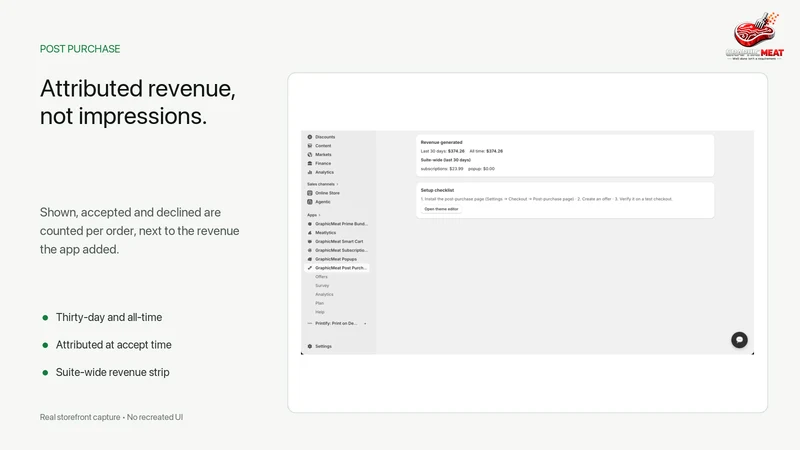Click the subscriptions: $23.99 value
The width and height of the screenshot is (800, 450).
tap(442, 168)
